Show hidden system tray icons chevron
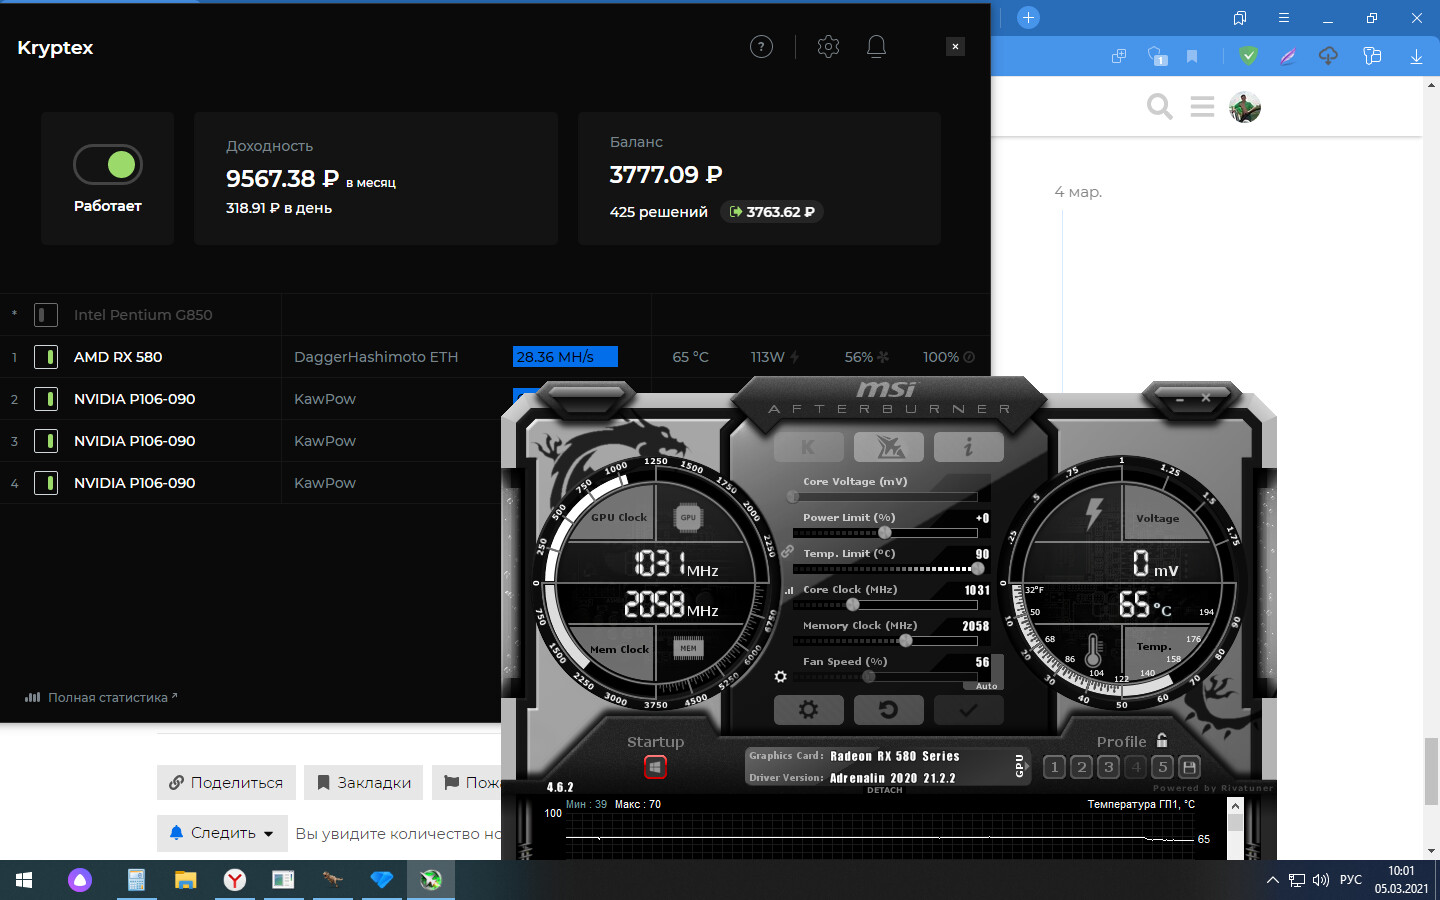Image resolution: width=1440 pixels, height=900 pixels. click(1272, 880)
